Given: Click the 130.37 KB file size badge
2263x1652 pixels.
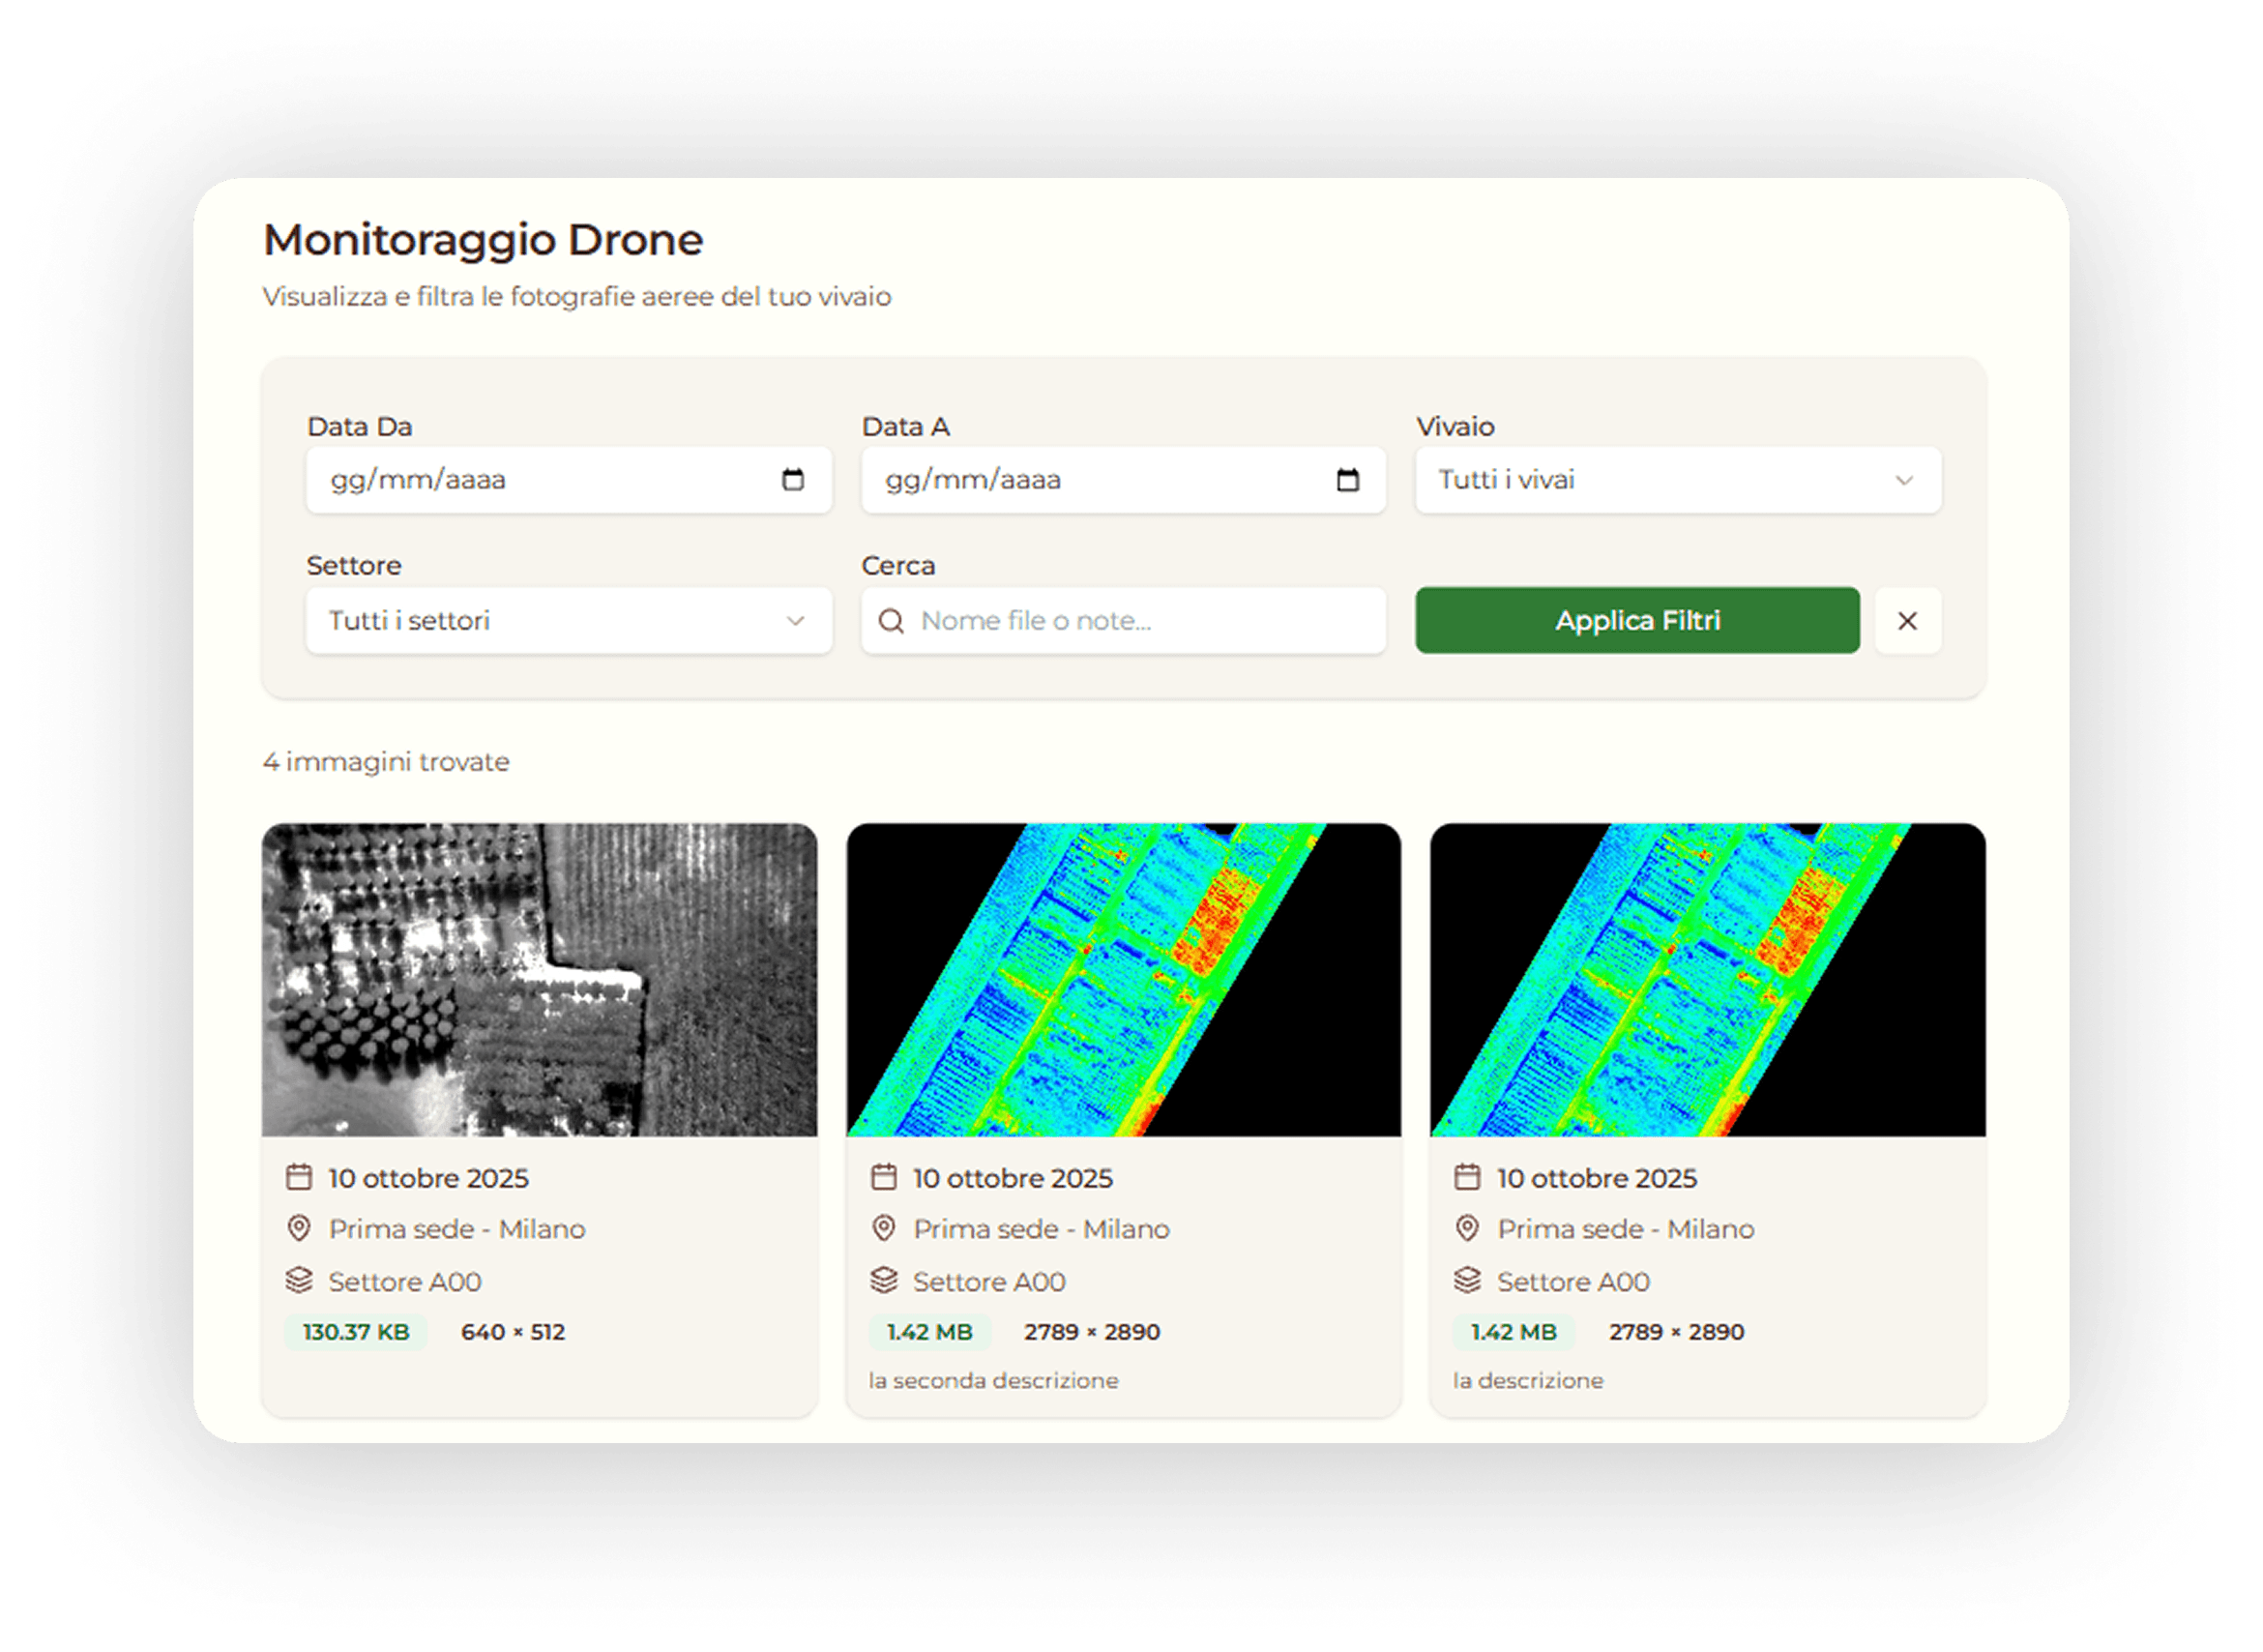Looking at the screenshot, I should (x=356, y=1332).
